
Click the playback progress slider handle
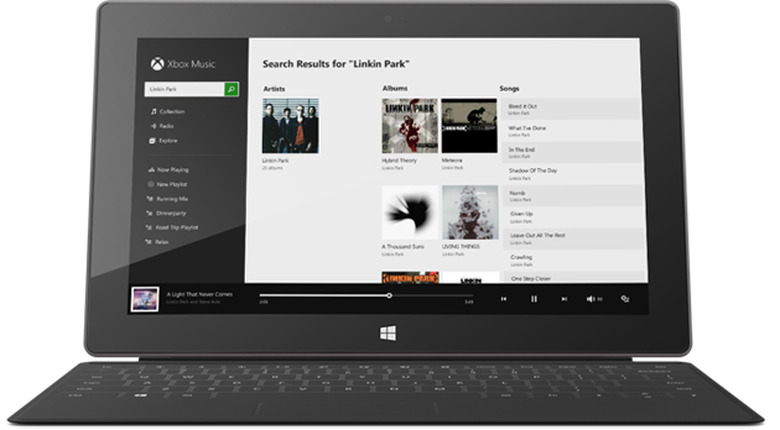pos(389,296)
